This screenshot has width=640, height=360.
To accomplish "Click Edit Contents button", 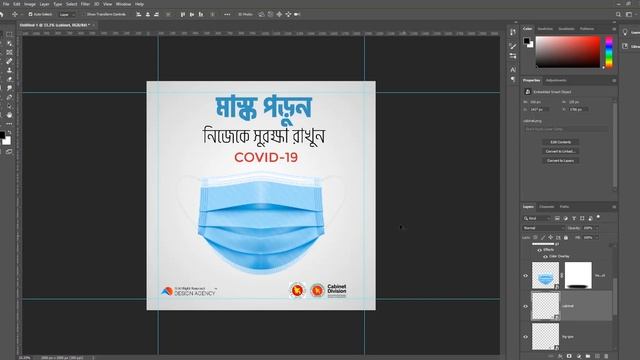I will pyautogui.click(x=561, y=142).
